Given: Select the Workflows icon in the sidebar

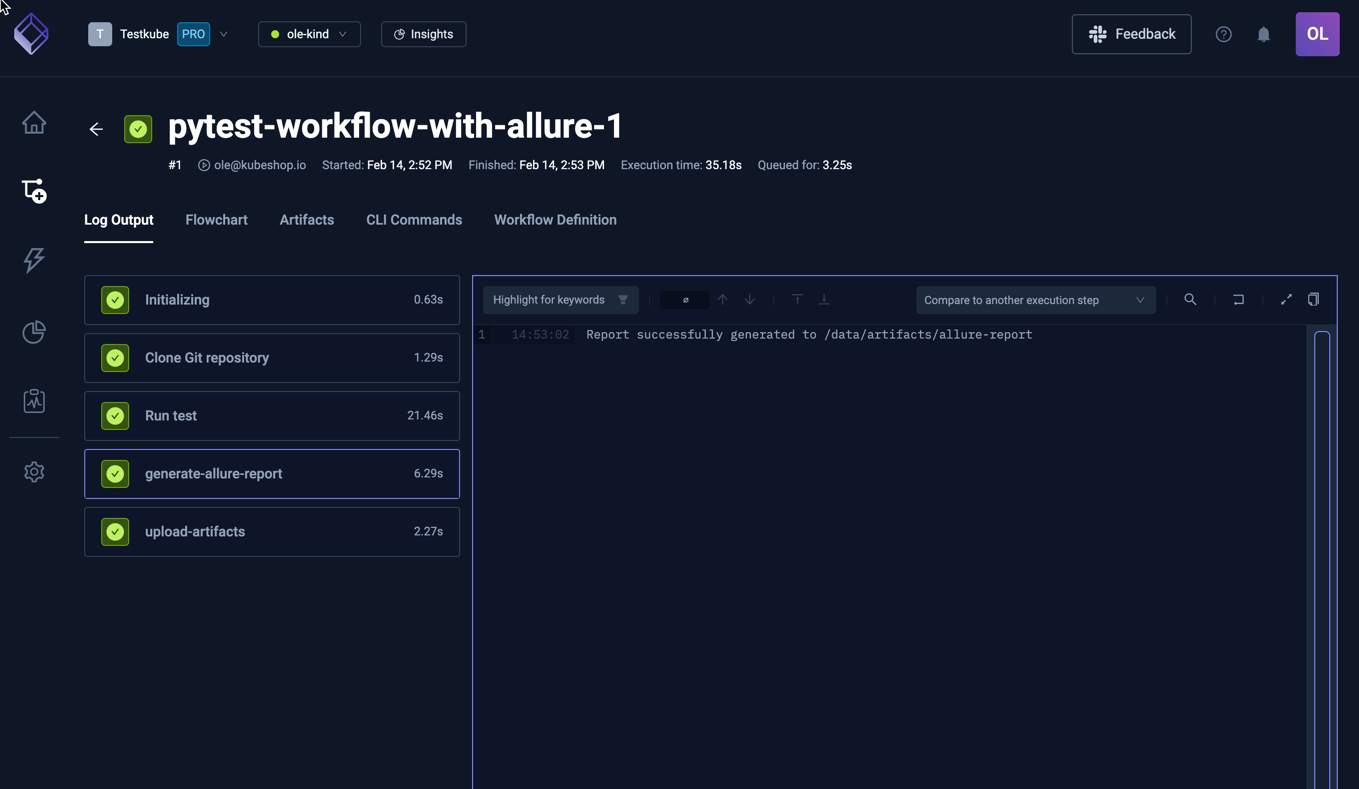Looking at the screenshot, I should click(x=33, y=190).
